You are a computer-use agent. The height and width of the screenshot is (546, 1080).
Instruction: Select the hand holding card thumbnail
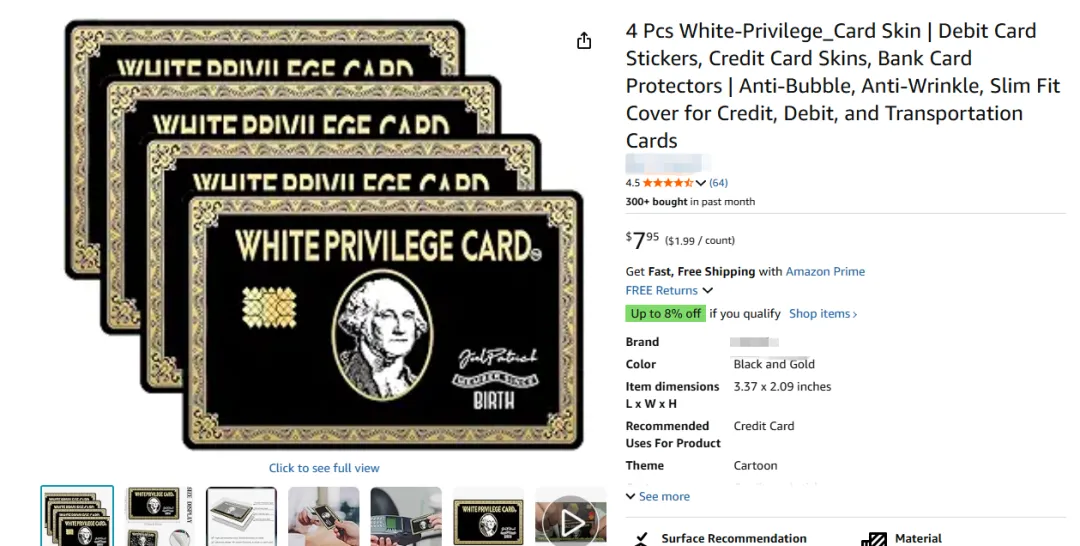324,516
